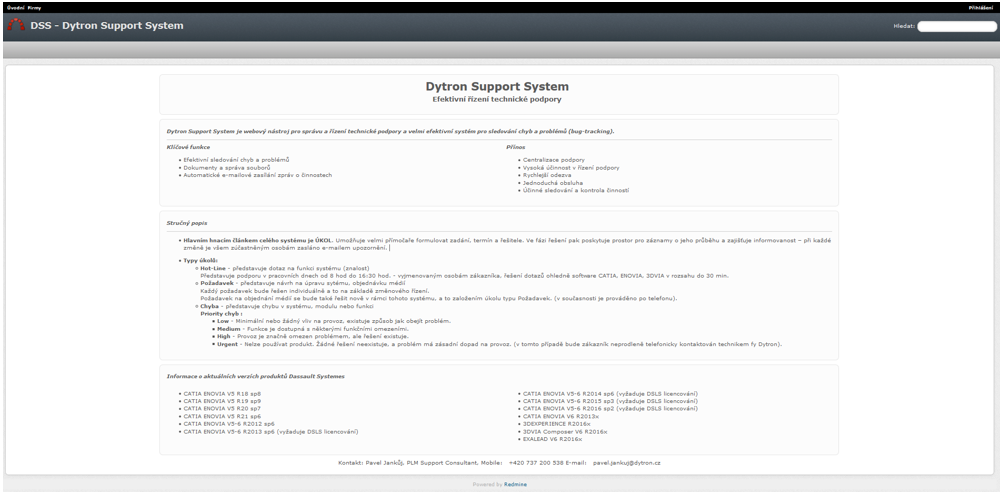Click the contact name Pavel Jankůj

tap(385, 462)
